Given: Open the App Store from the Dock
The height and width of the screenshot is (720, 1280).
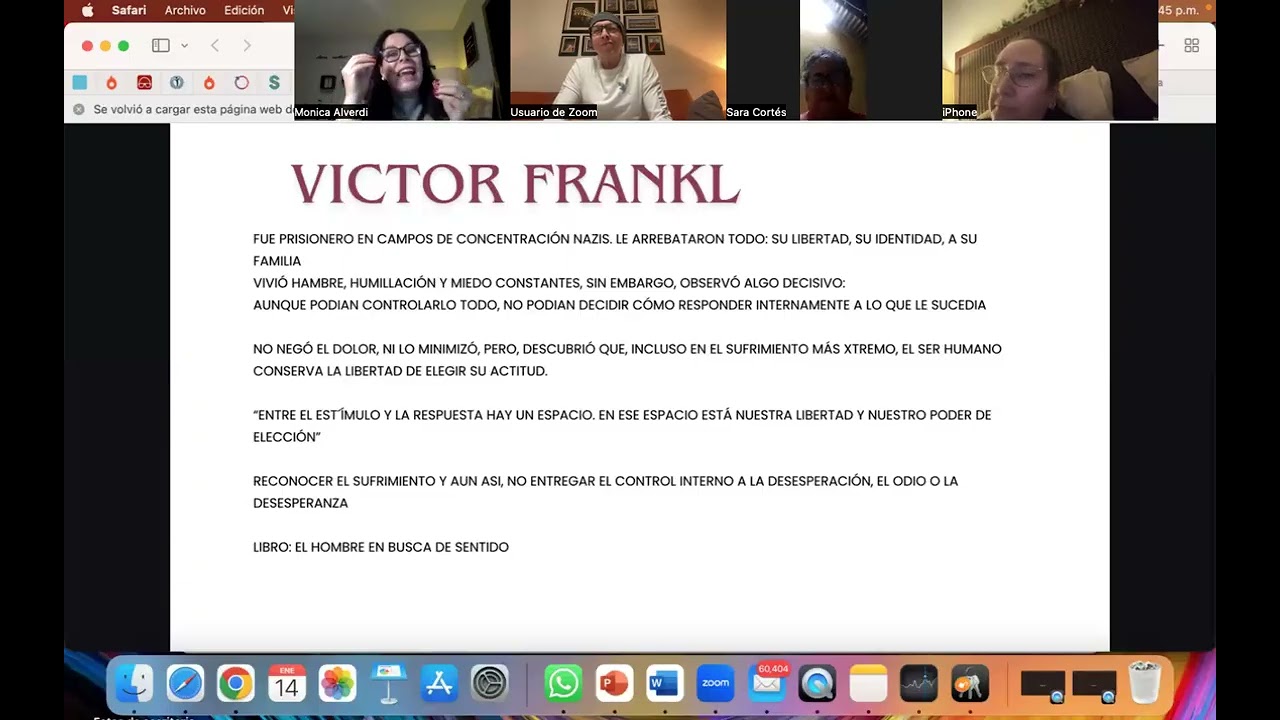Looking at the screenshot, I should [439, 684].
